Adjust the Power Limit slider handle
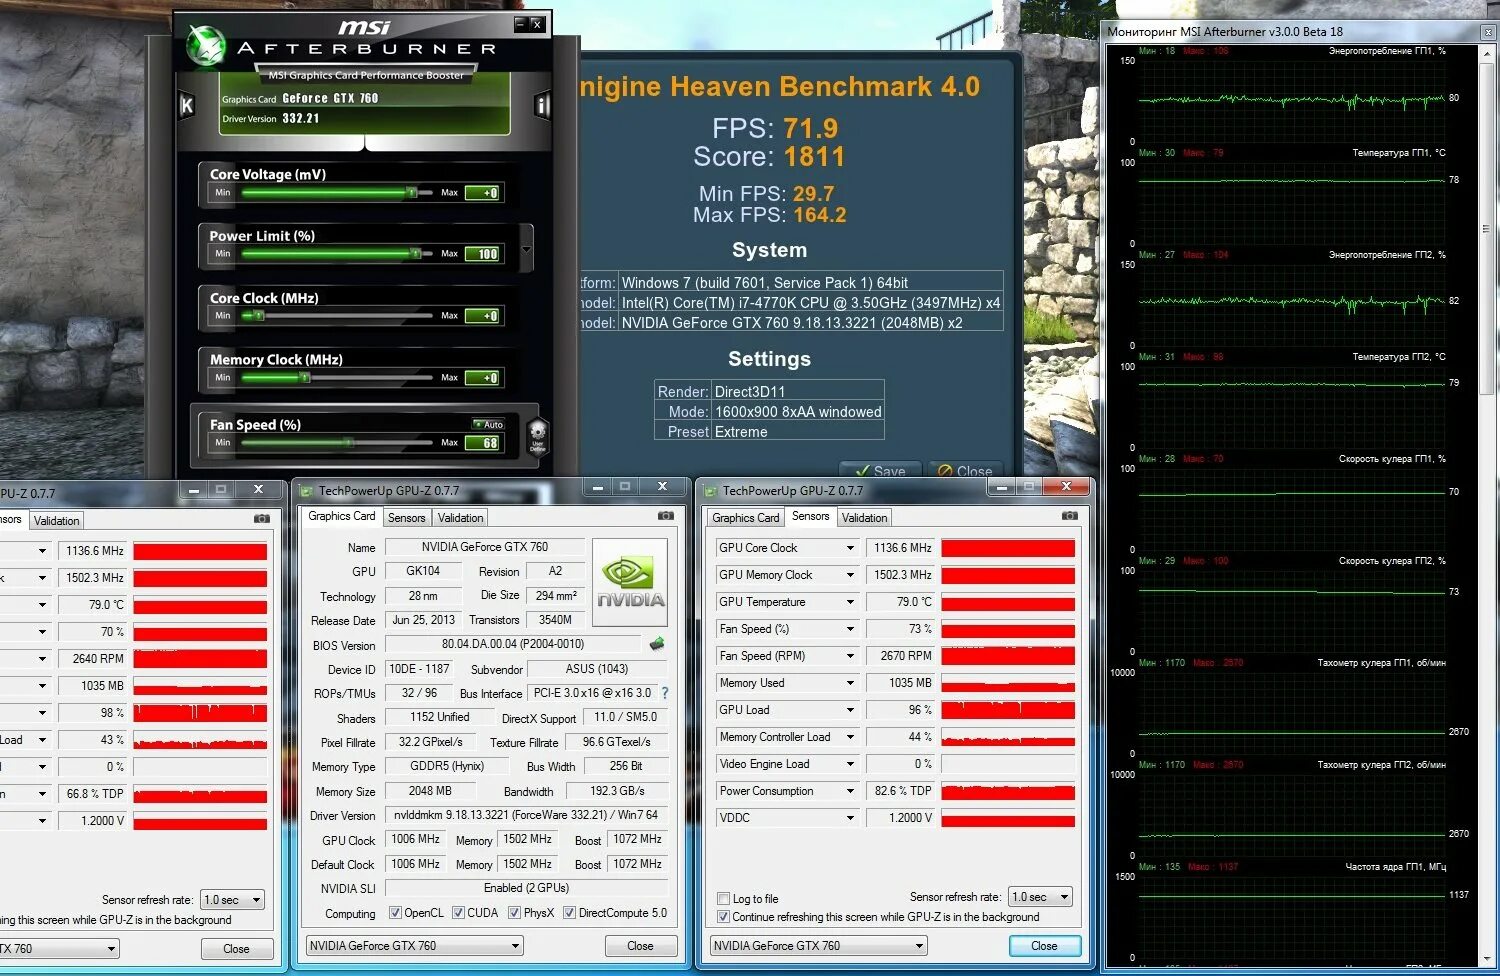This screenshot has width=1500, height=976. pyautogui.click(x=415, y=254)
